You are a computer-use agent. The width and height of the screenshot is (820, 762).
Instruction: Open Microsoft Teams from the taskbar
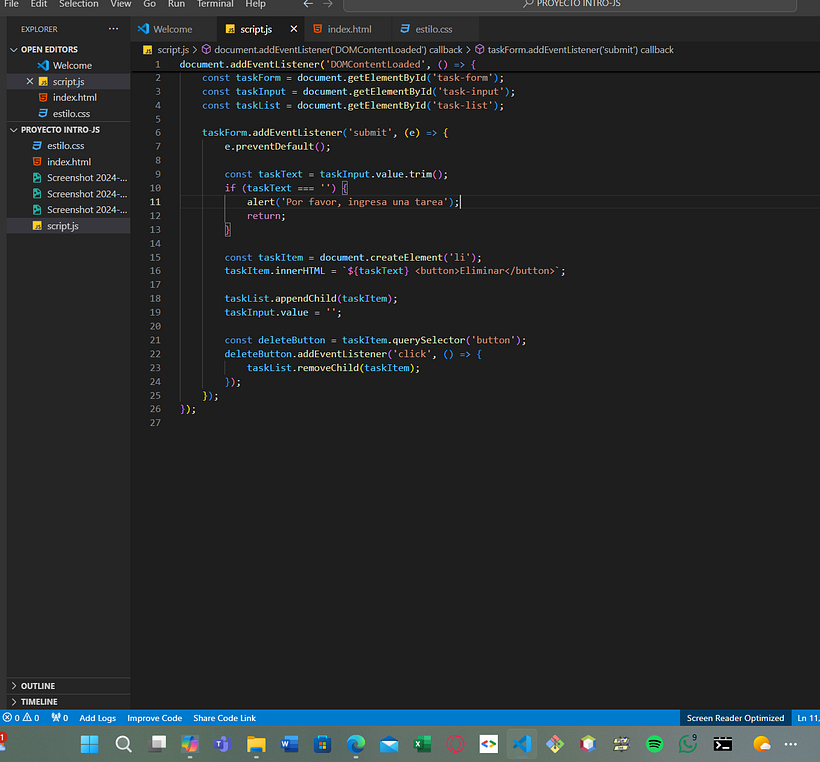(223, 744)
